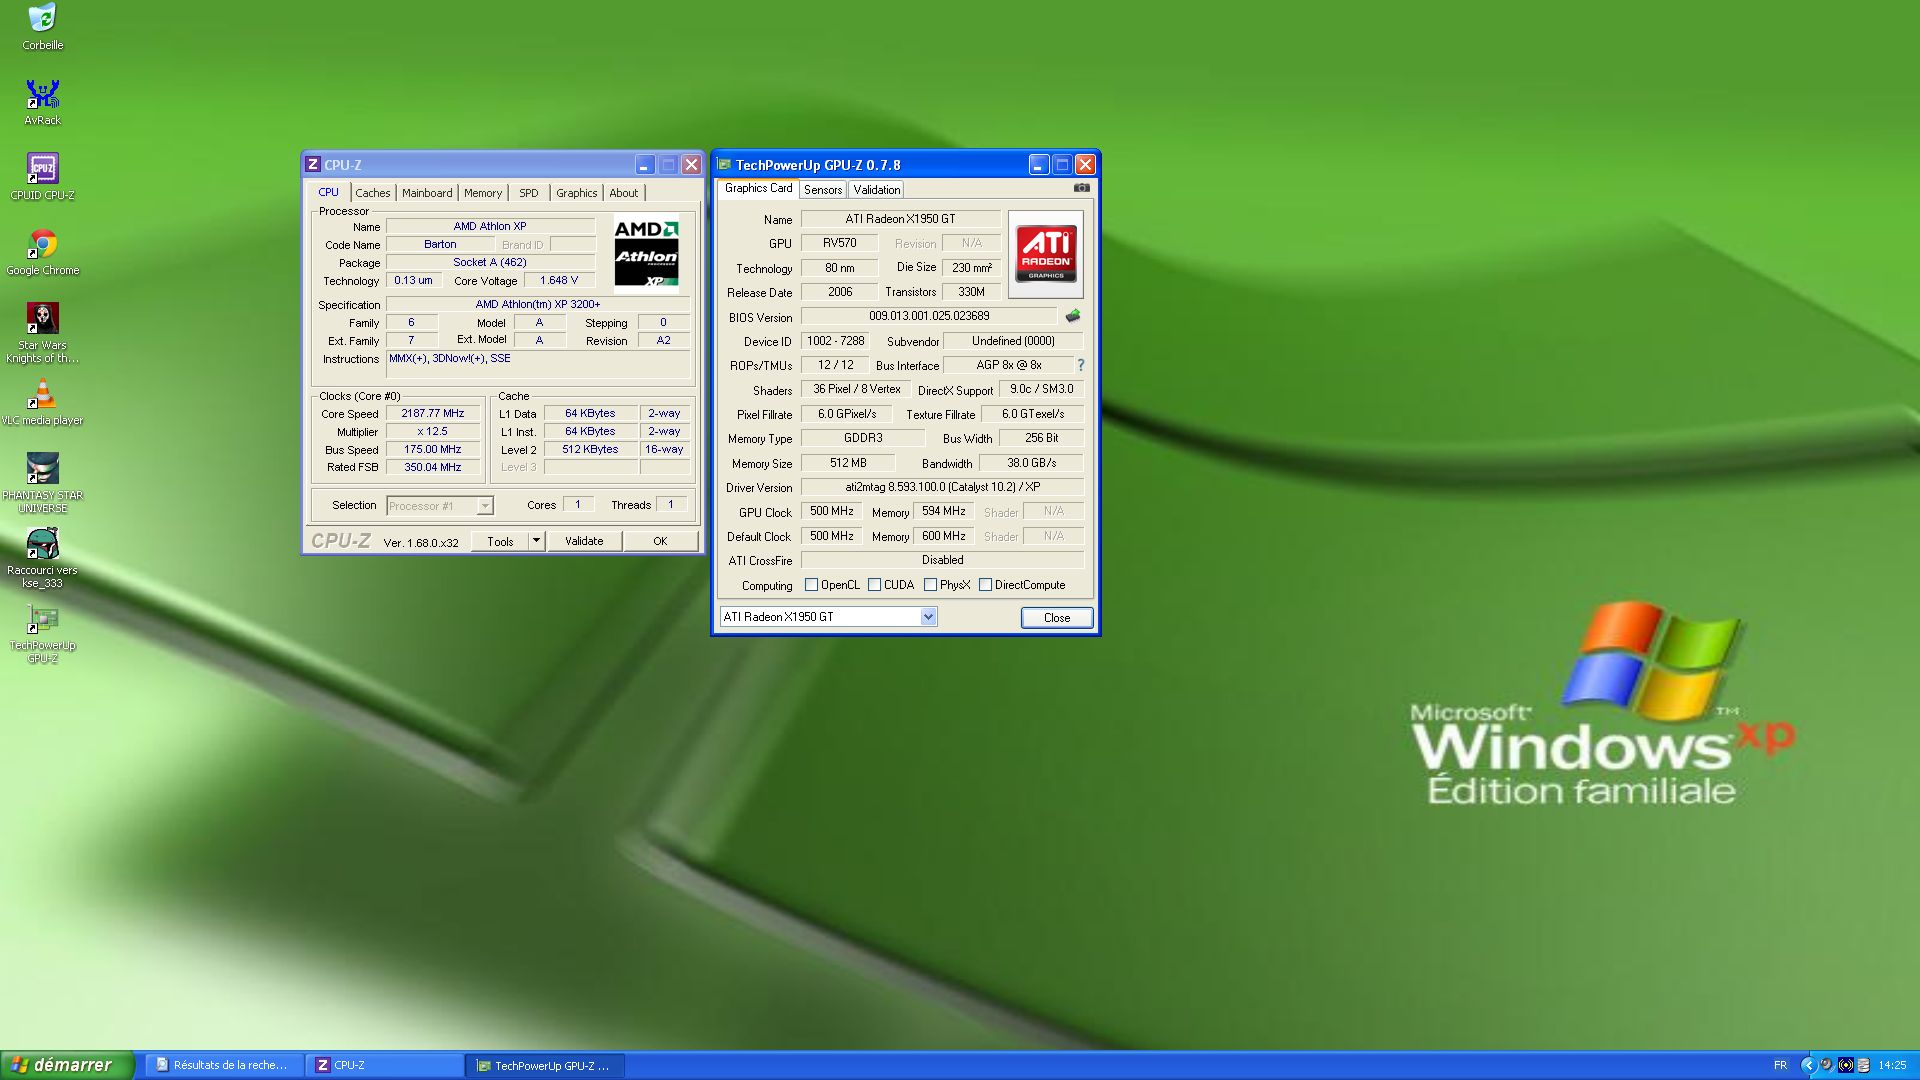
Task: Switch to the Mainboard tab in CPU-Z
Action: (427, 193)
